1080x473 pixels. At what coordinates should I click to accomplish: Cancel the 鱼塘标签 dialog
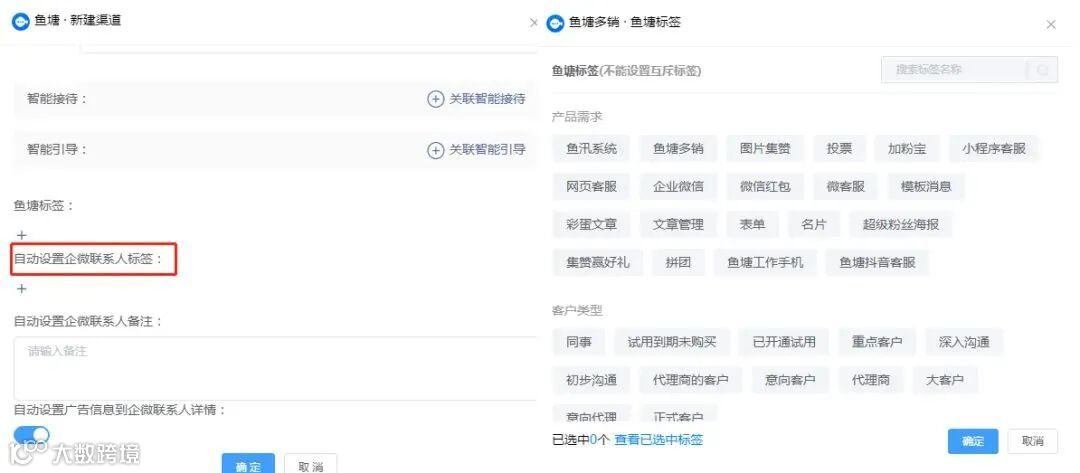point(1032,441)
